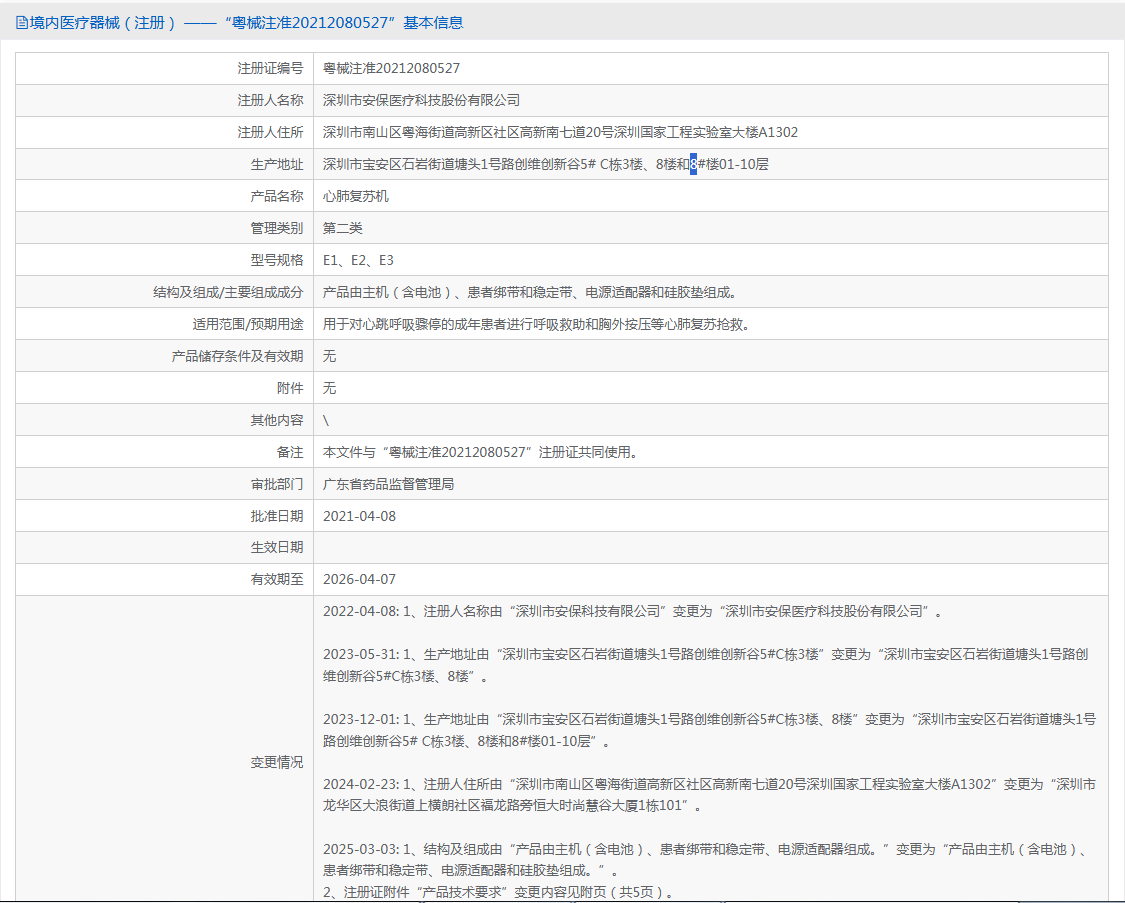Click the 变更情况 label

click(277, 762)
